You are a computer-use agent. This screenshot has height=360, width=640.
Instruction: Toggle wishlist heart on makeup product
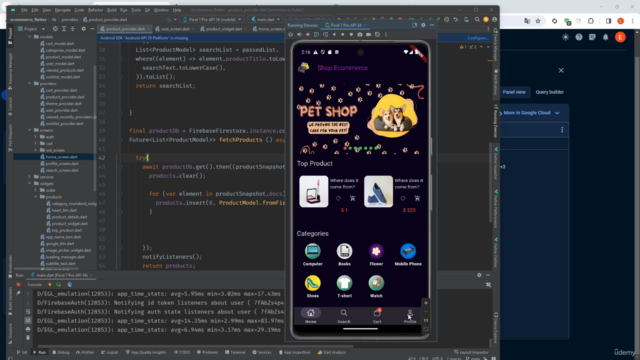click(x=338, y=198)
